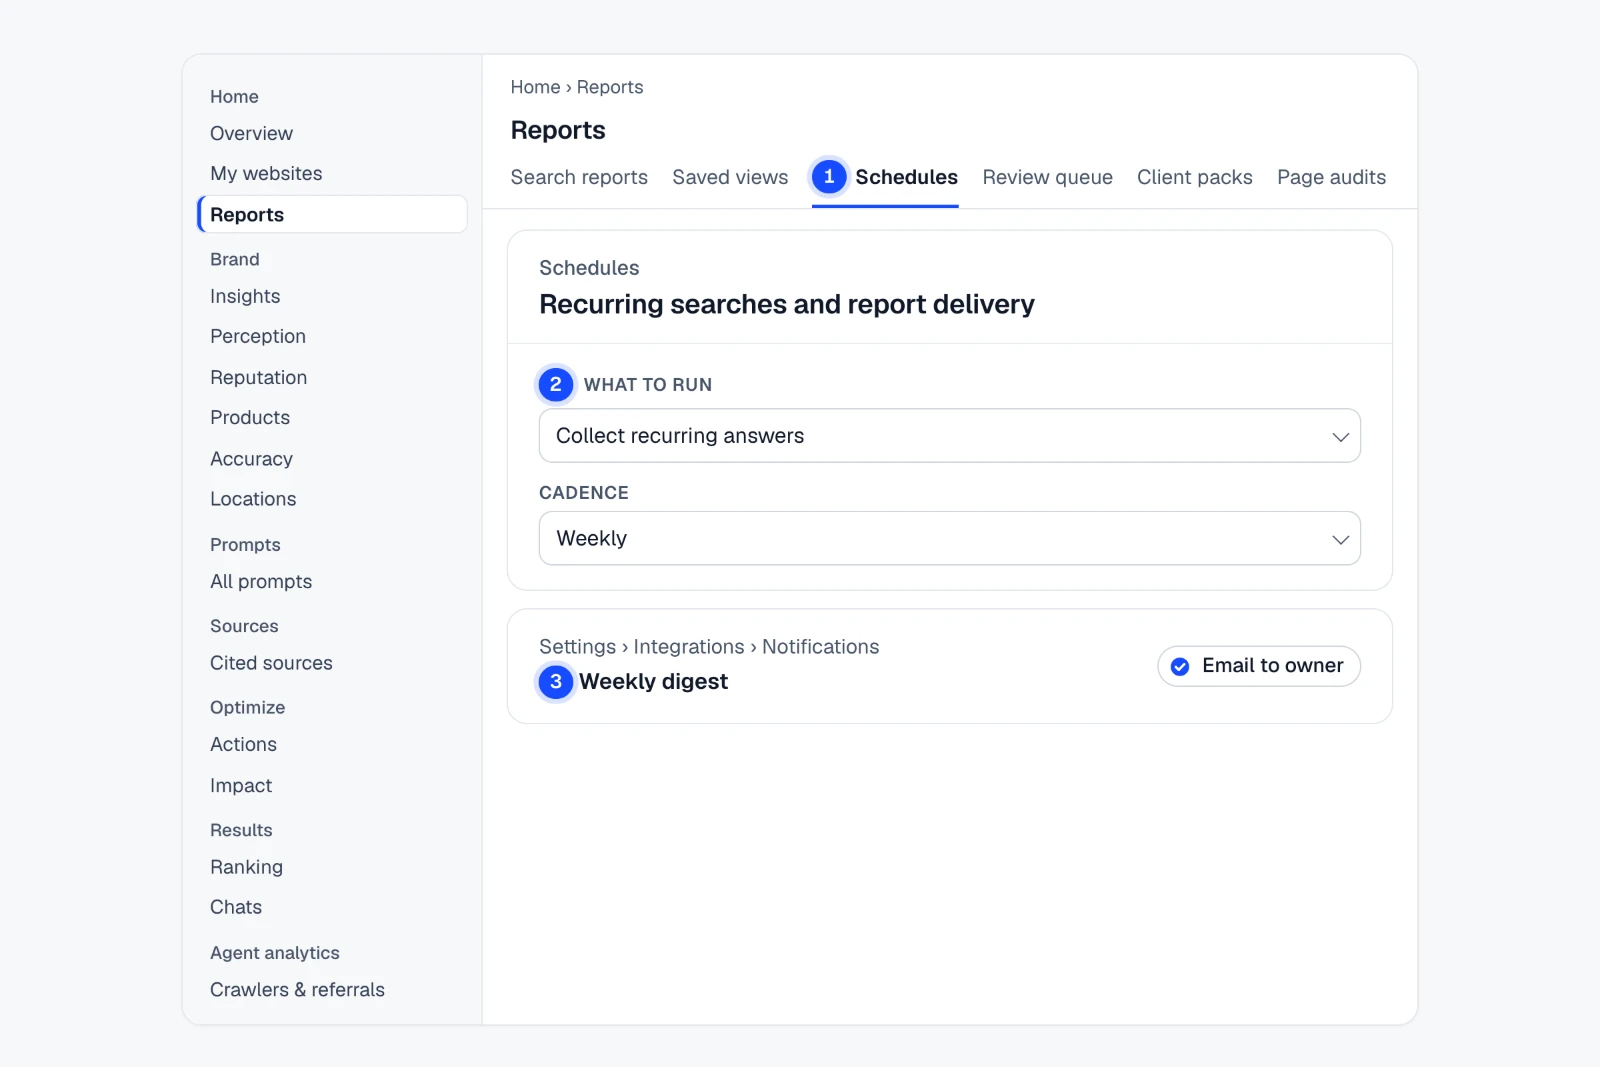1600x1067 pixels.
Task: Click the Weekly digest heading
Action: [x=653, y=681]
